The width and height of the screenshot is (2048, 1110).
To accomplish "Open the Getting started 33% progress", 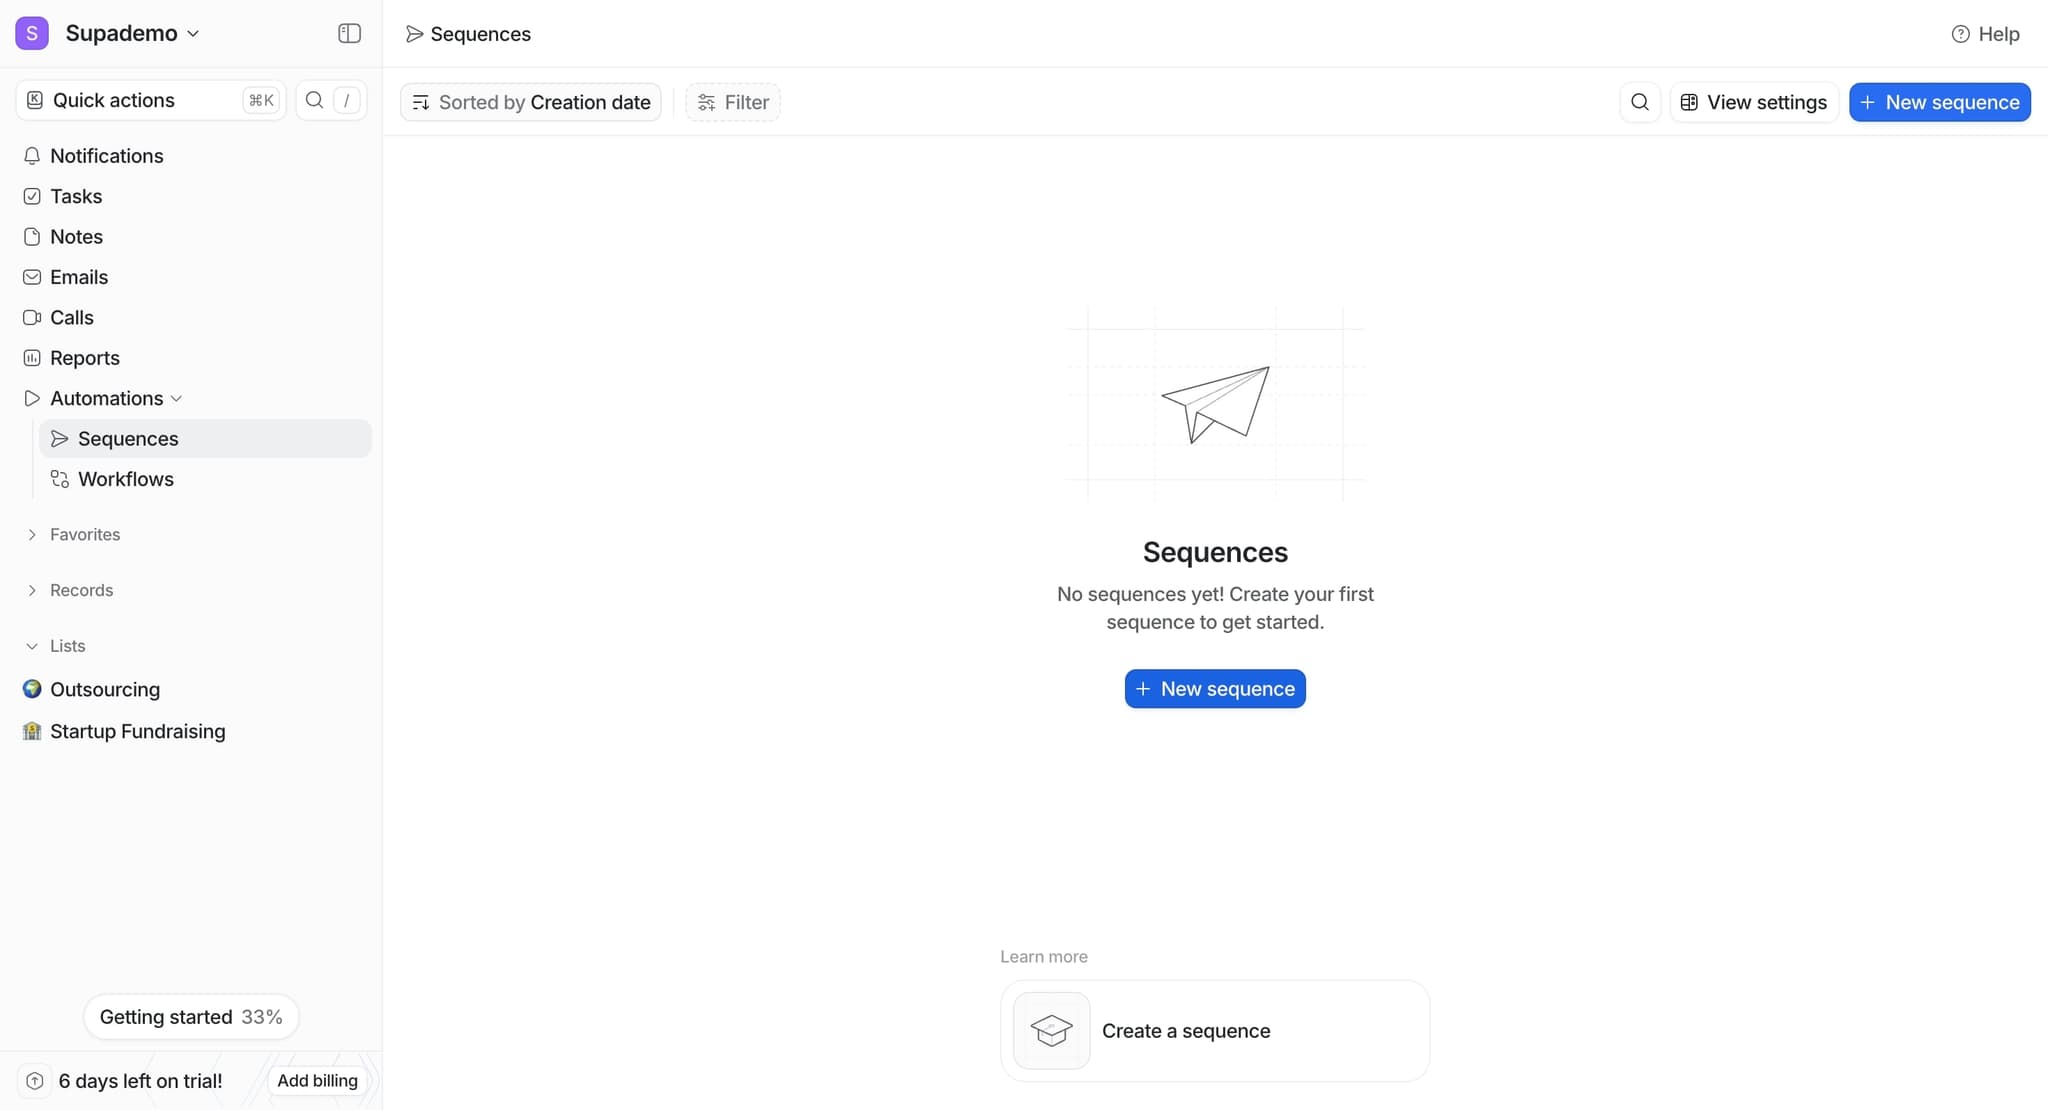I will (x=190, y=1017).
